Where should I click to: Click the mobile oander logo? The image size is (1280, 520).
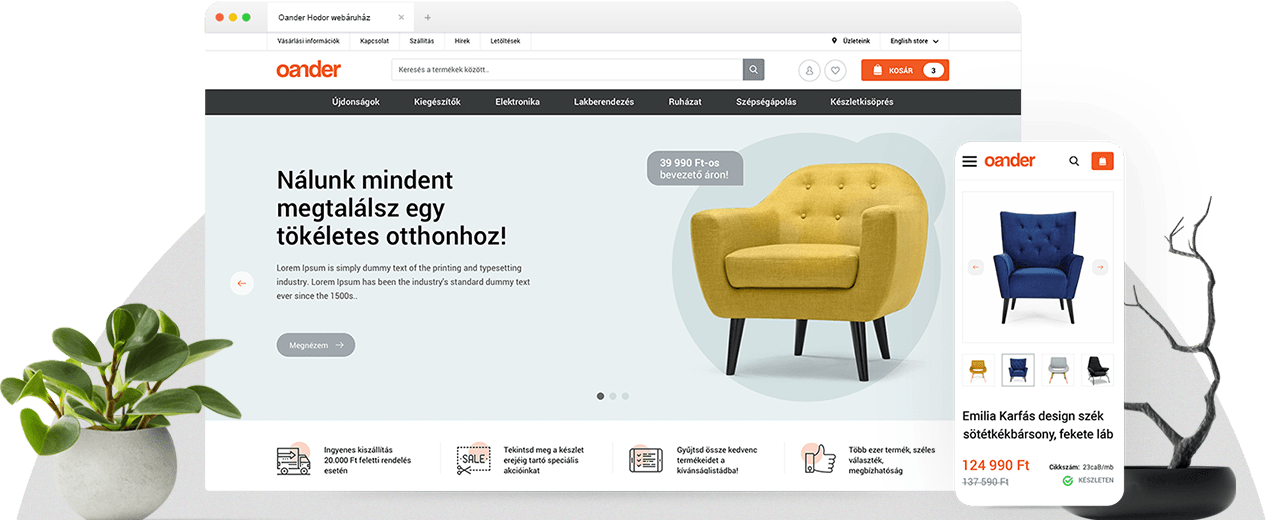pyautogui.click(x=1010, y=160)
